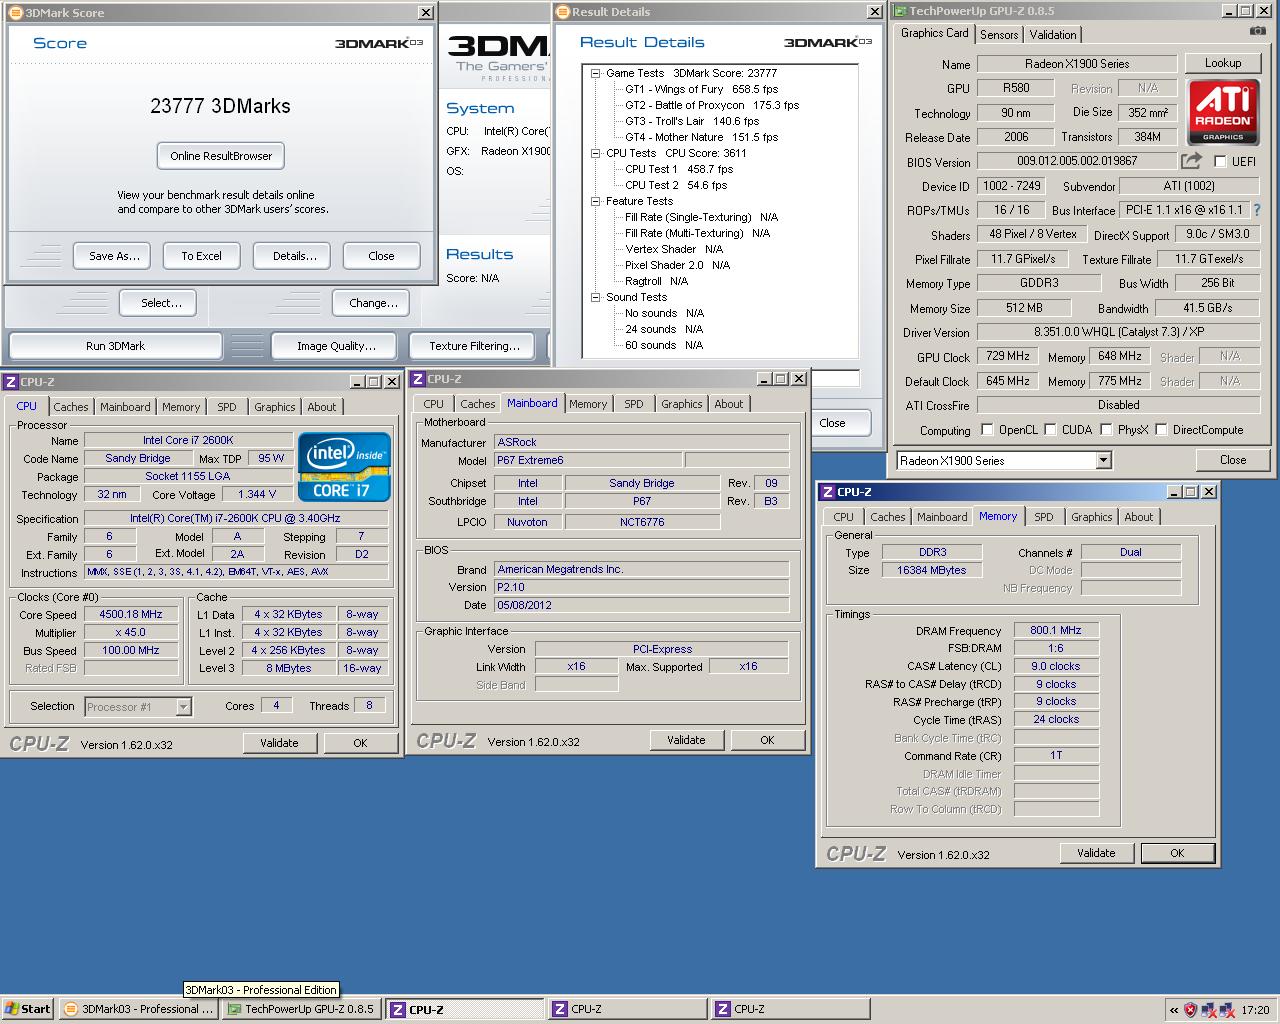Click the GPU-Z screenshot camera icon
Viewport: 1280px width, 1024px height.
(x=1257, y=32)
